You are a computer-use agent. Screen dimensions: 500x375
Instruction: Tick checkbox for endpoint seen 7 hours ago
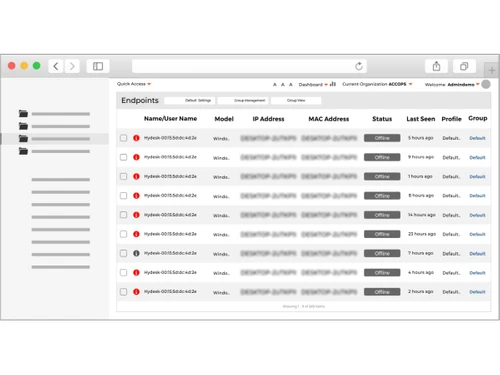pyautogui.click(x=124, y=253)
